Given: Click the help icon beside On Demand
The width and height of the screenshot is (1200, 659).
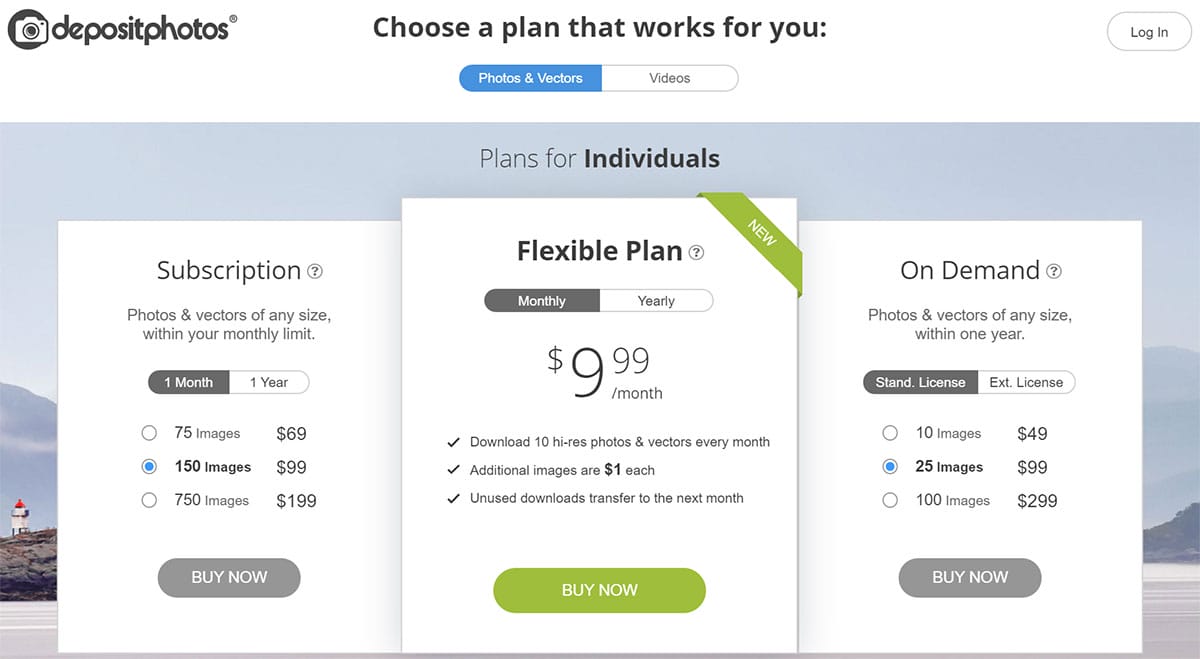Looking at the screenshot, I should click(x=1054, y=271).
